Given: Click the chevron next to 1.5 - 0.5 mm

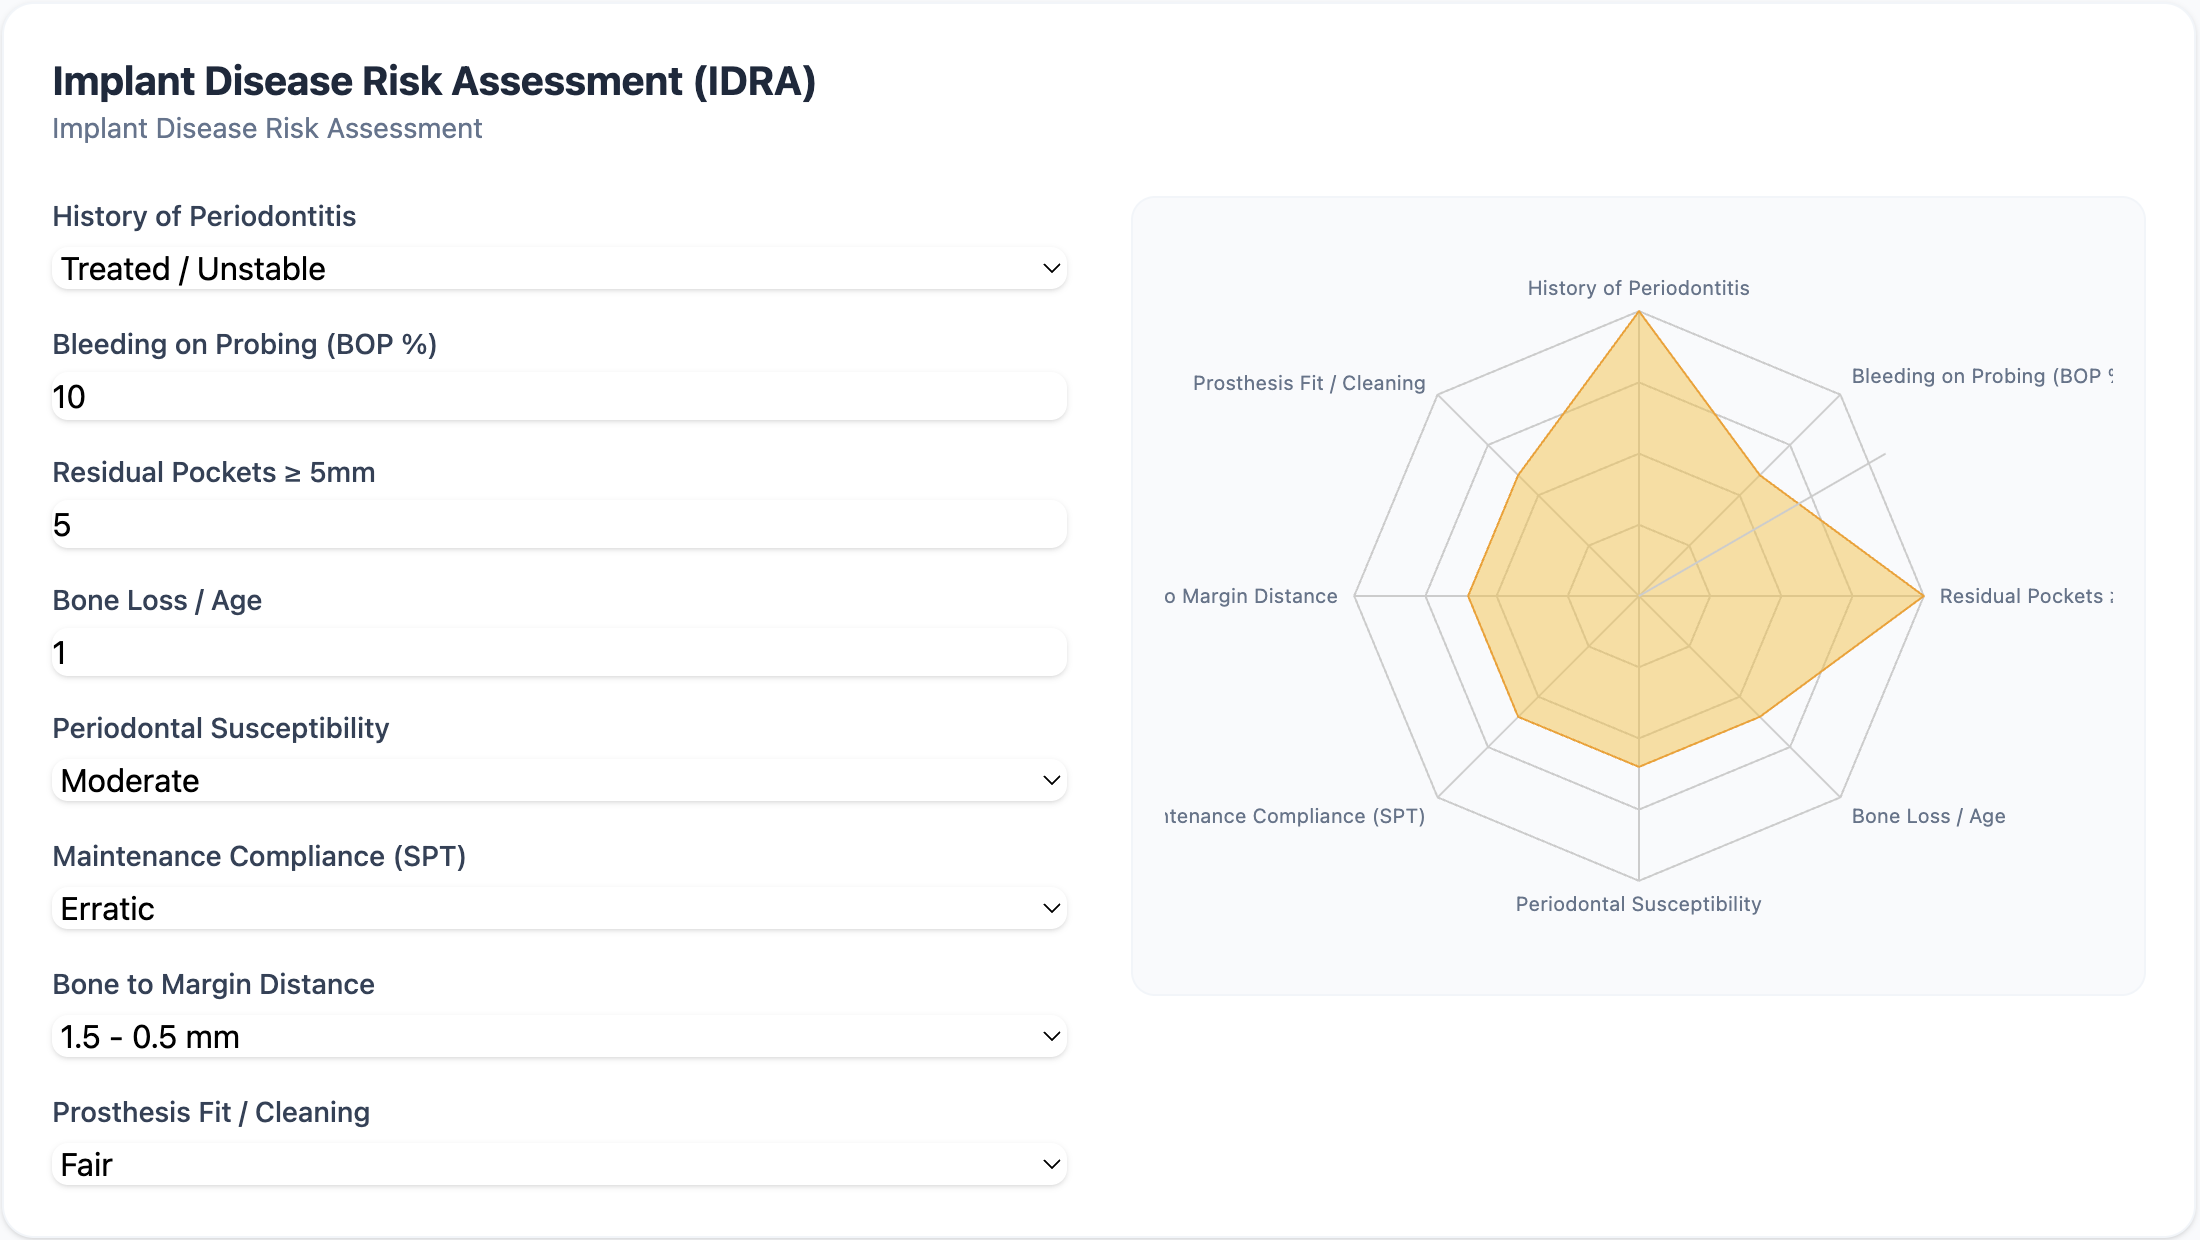Looking at the screenshot, I should [1051, 1036].
